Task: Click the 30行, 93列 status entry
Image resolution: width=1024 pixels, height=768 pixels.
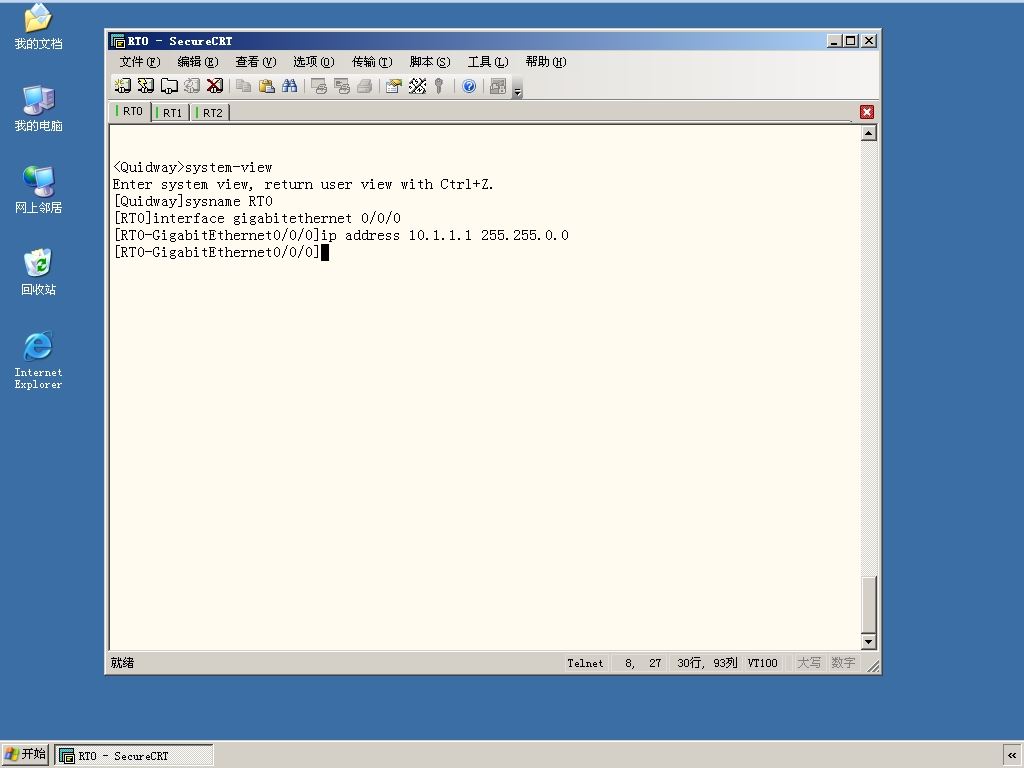Action: pyautogui.click(x=707, y=663)
